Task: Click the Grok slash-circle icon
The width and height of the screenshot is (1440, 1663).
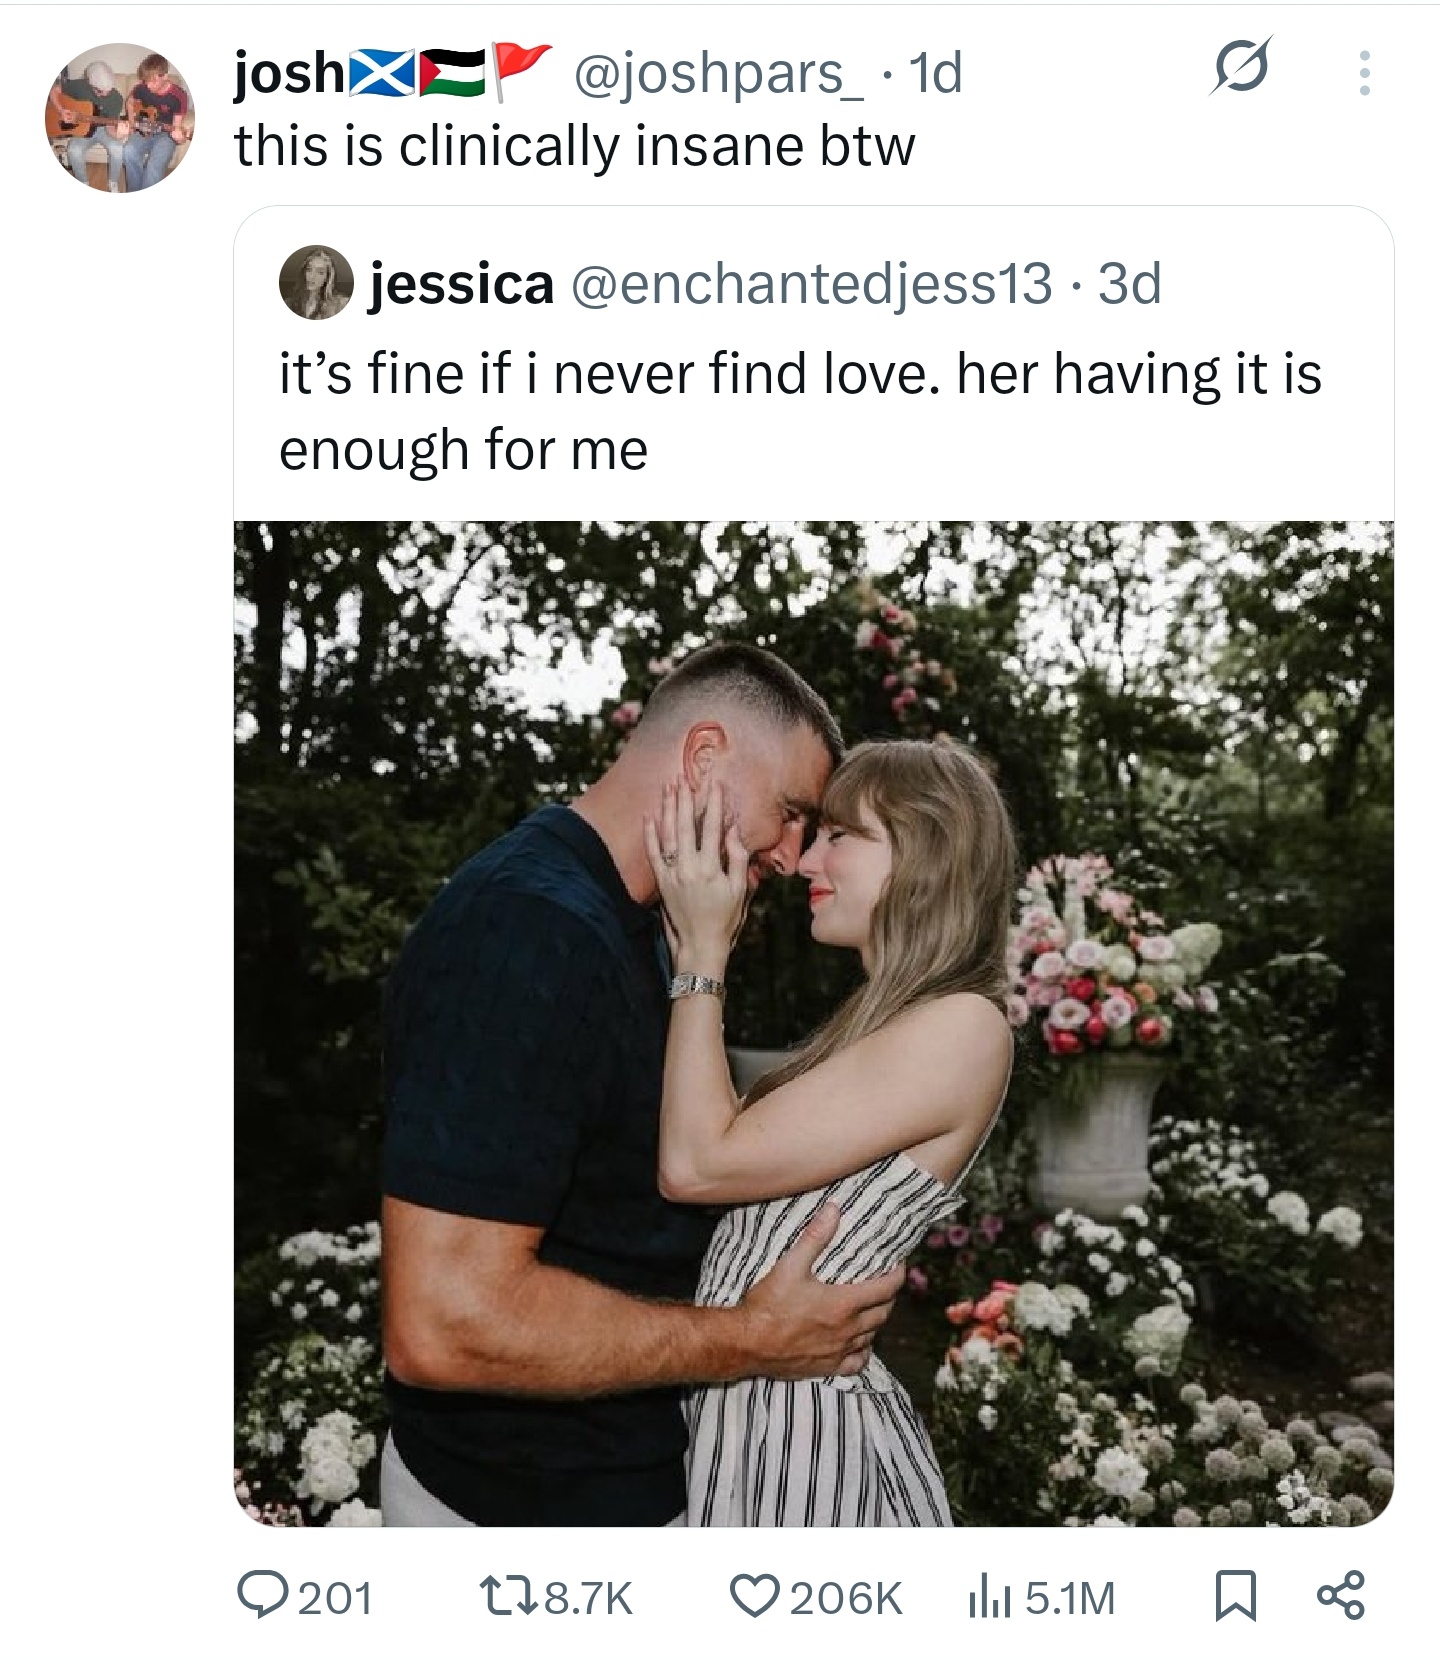Action: pyautogui.click(x=1242, y=67)
